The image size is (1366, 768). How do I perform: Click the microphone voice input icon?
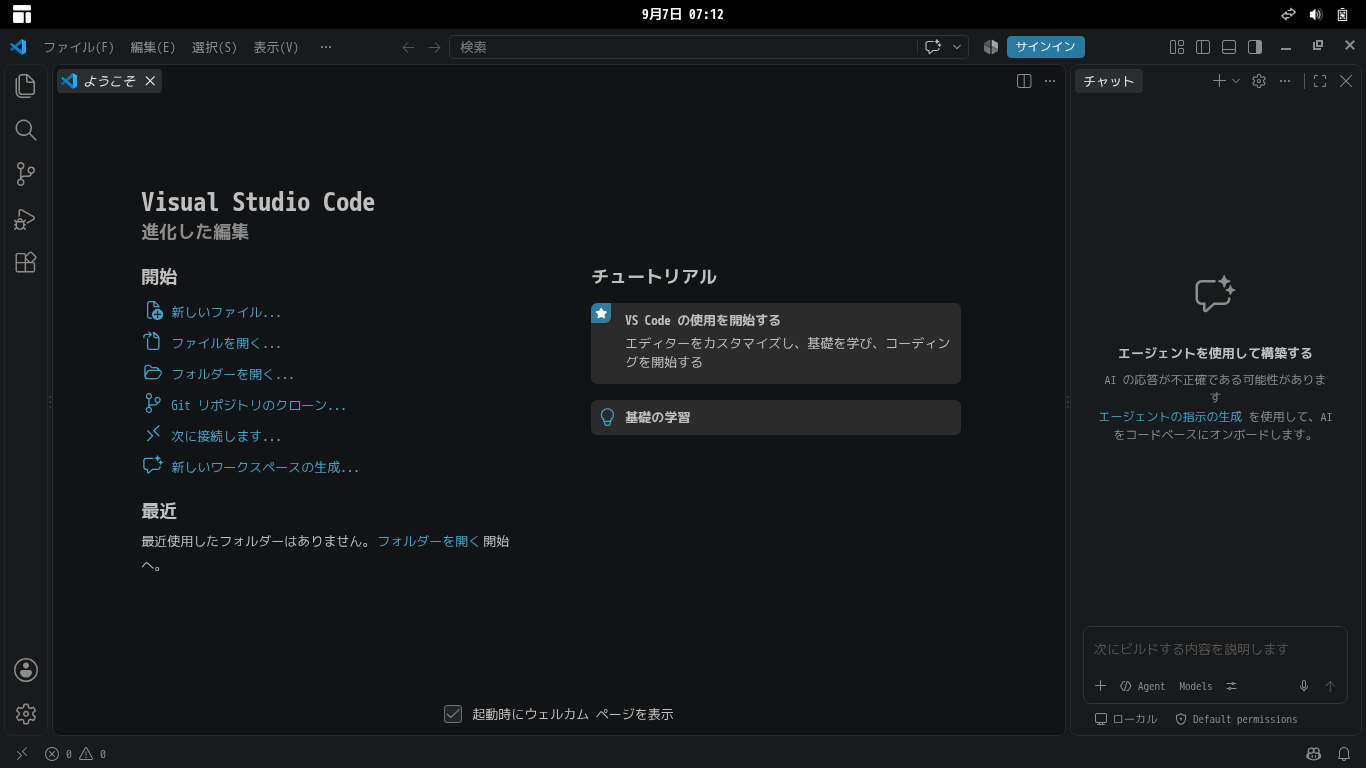[x=1304, y=686]
